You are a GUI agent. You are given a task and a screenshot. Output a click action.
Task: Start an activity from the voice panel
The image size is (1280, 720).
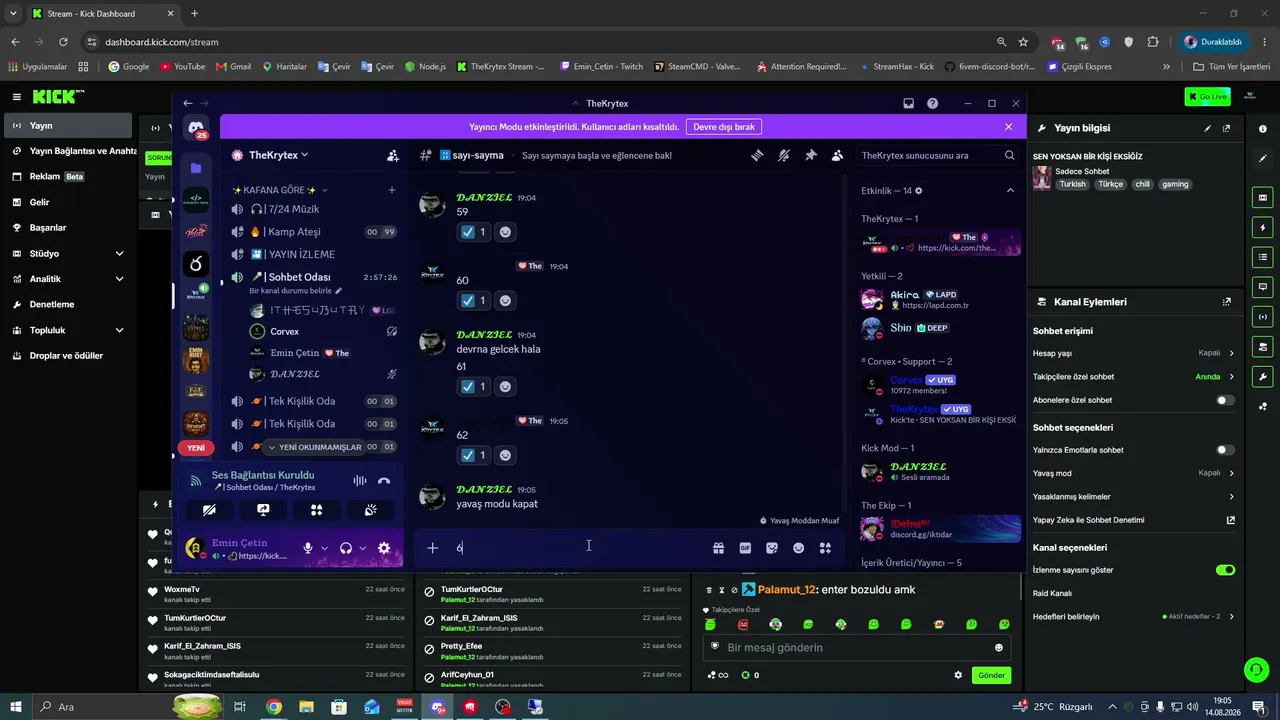coord(316,510)
